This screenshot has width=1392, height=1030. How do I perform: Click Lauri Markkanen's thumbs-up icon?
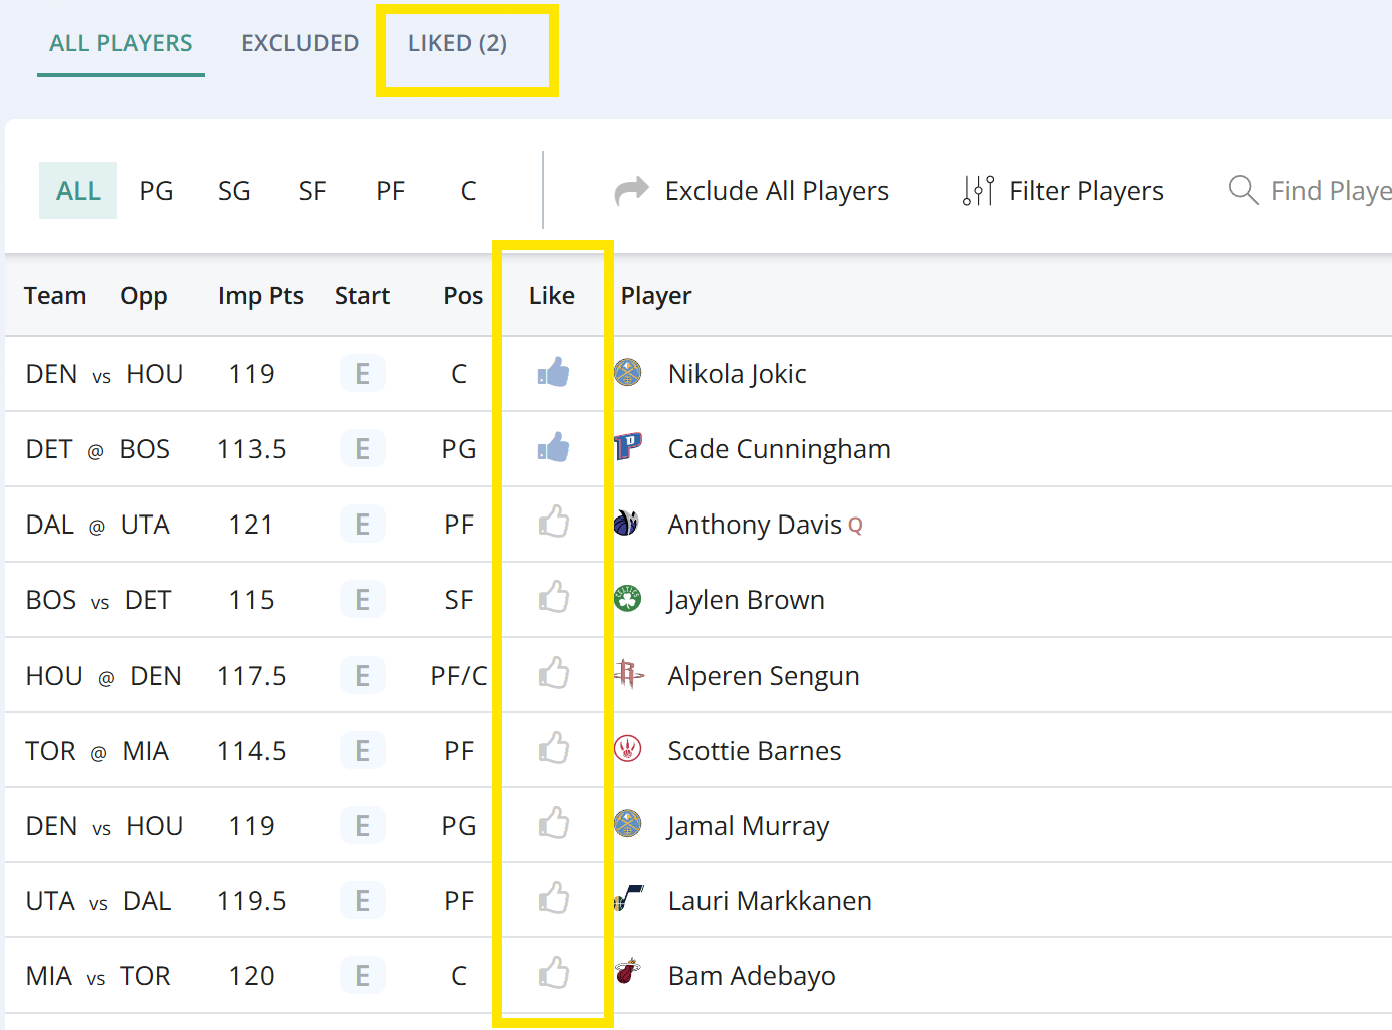pyautogui.click(x=553, y=899)
